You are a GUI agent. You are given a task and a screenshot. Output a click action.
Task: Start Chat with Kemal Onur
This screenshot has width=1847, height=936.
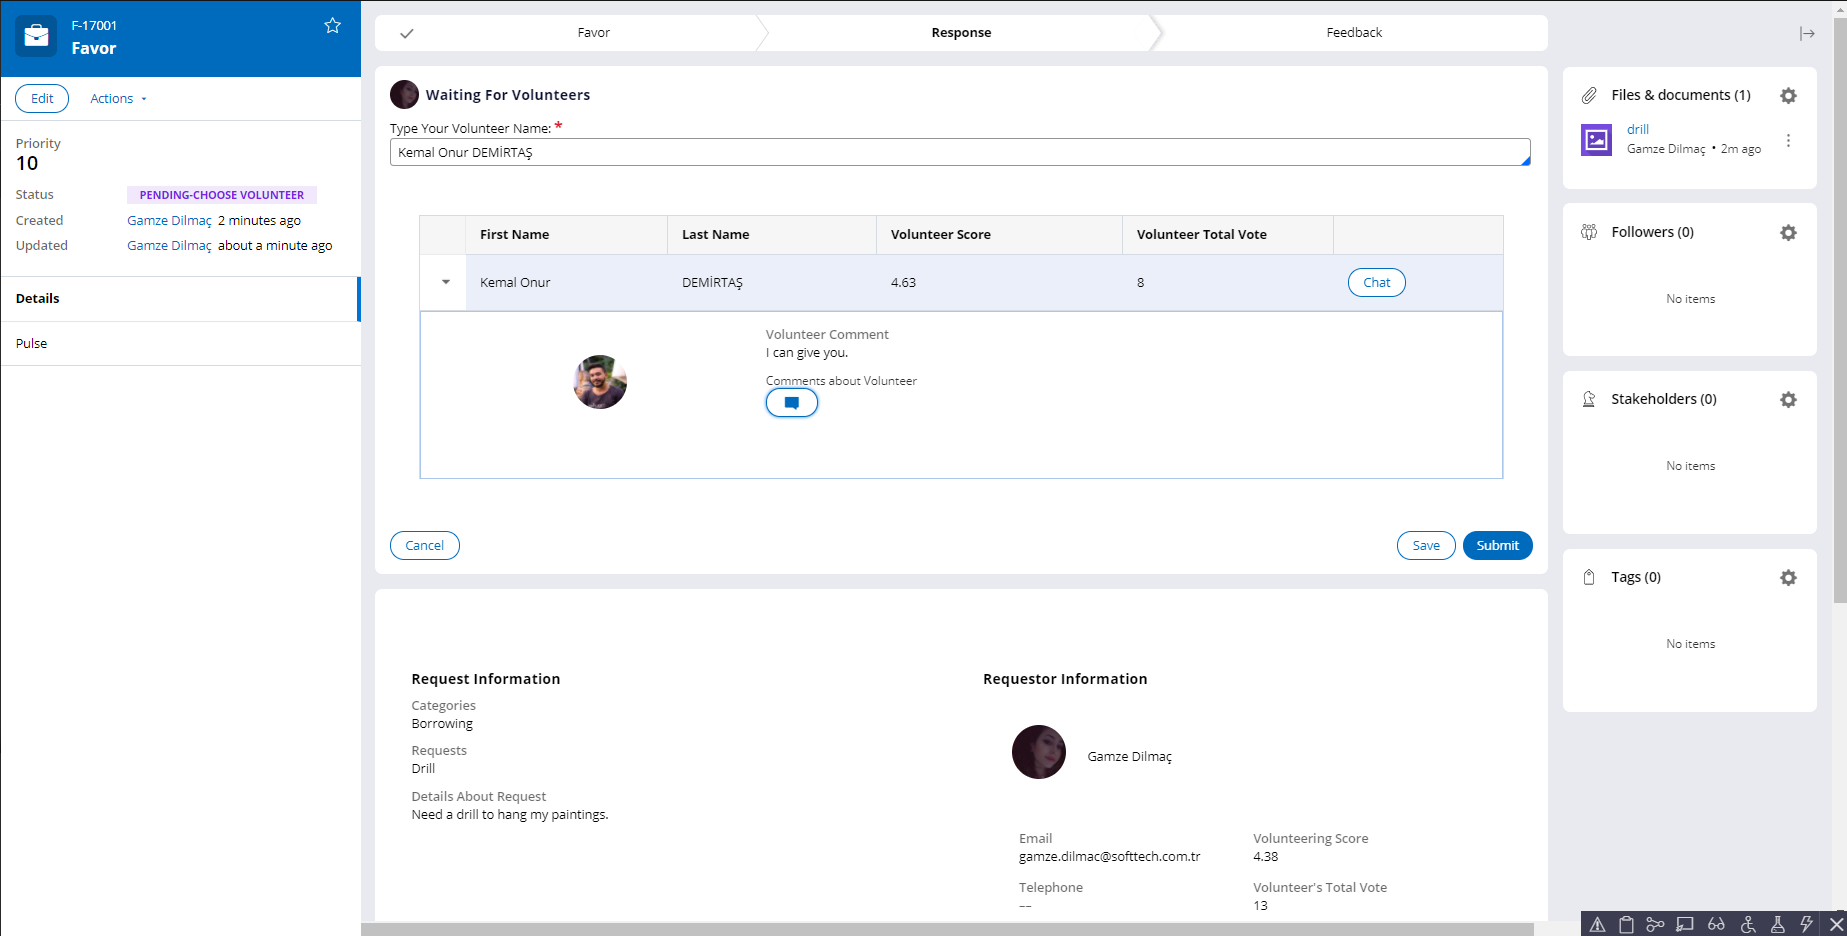point(1377,283)
